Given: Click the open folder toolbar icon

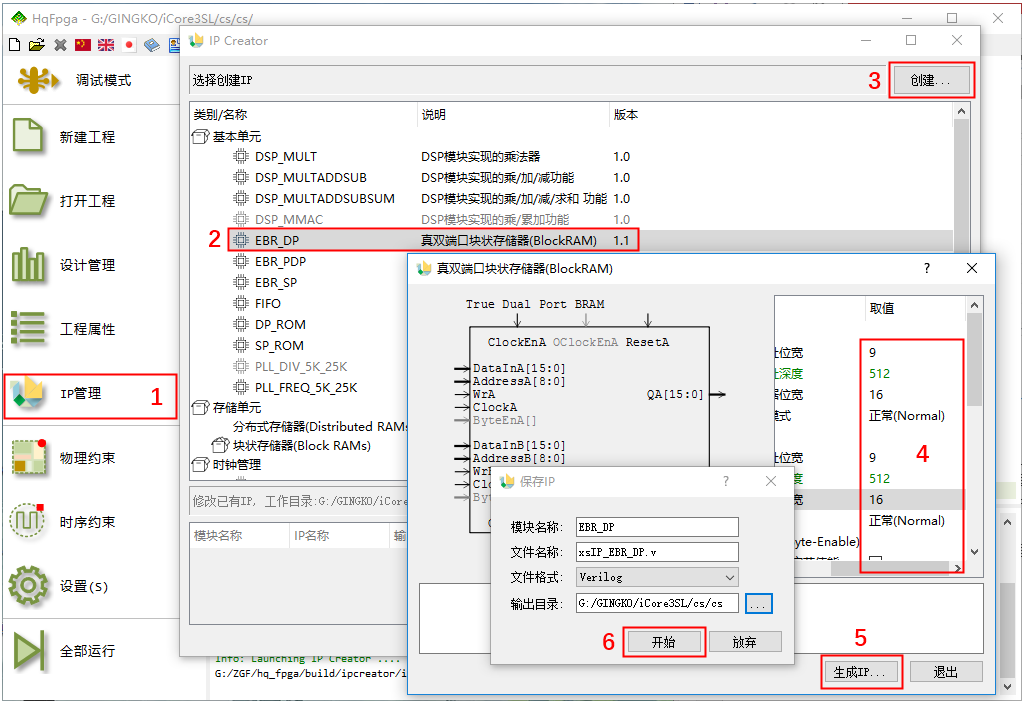Looking at the screenshot, I should (37, 45).
